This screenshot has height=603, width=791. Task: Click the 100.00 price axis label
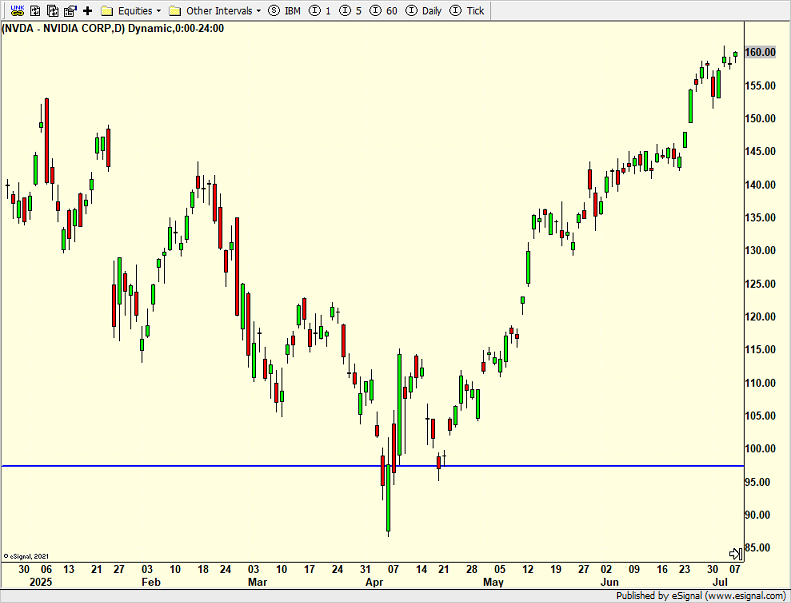(761, 449)
